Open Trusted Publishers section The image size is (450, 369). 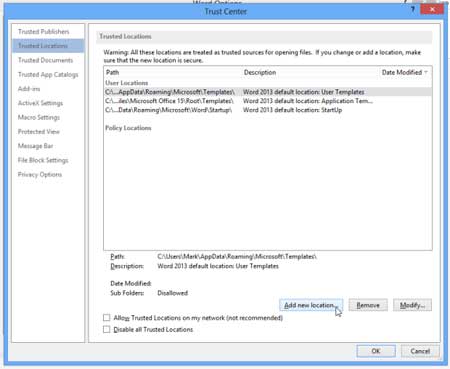pos(44,32)
